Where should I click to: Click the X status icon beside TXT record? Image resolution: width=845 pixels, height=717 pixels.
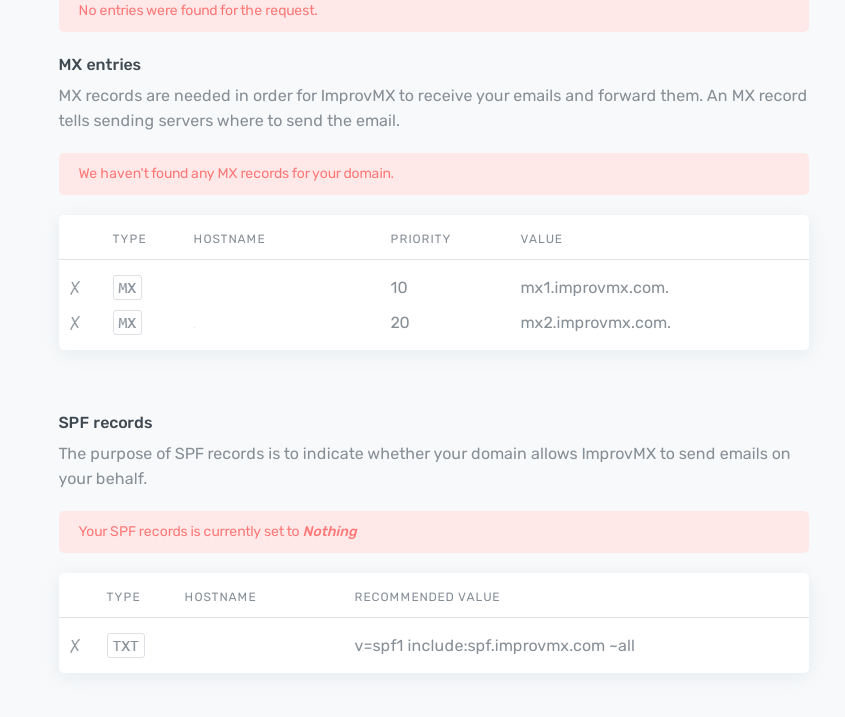click(x=75, y=646)
